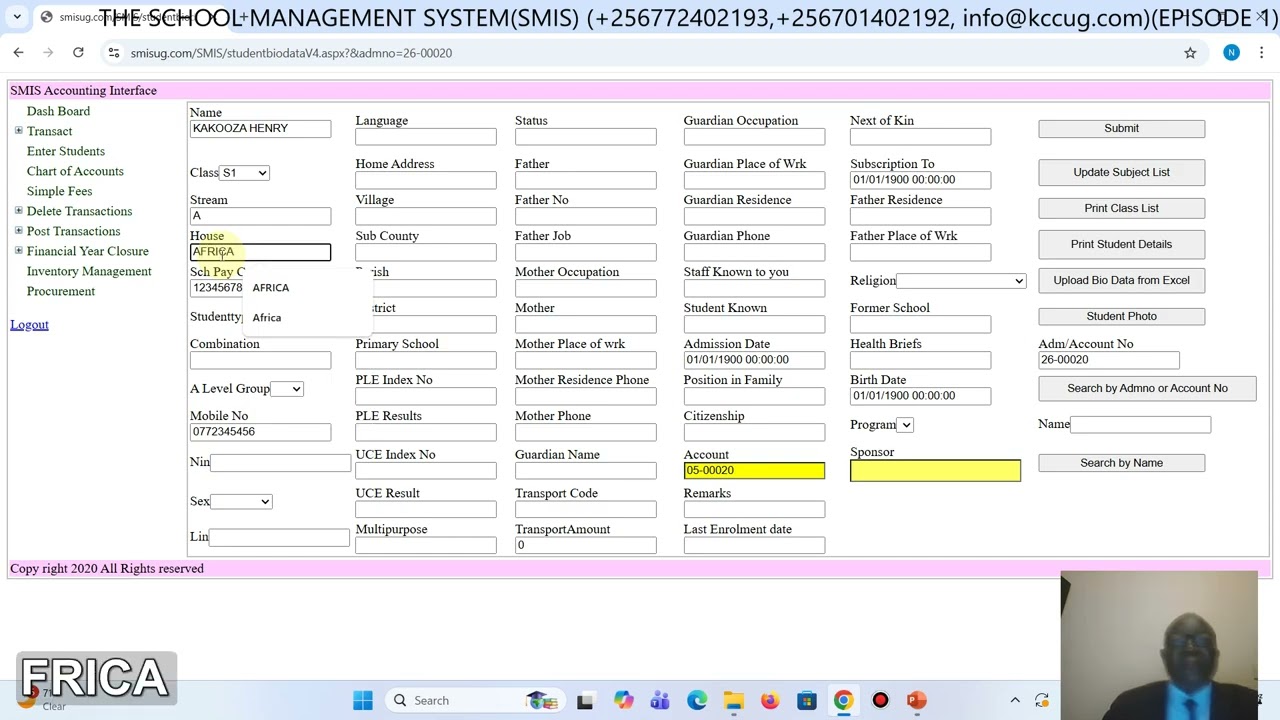Click the Name field containing KAKOOZA HENRY
This screenshot has height=720, width=1280.
260,128
